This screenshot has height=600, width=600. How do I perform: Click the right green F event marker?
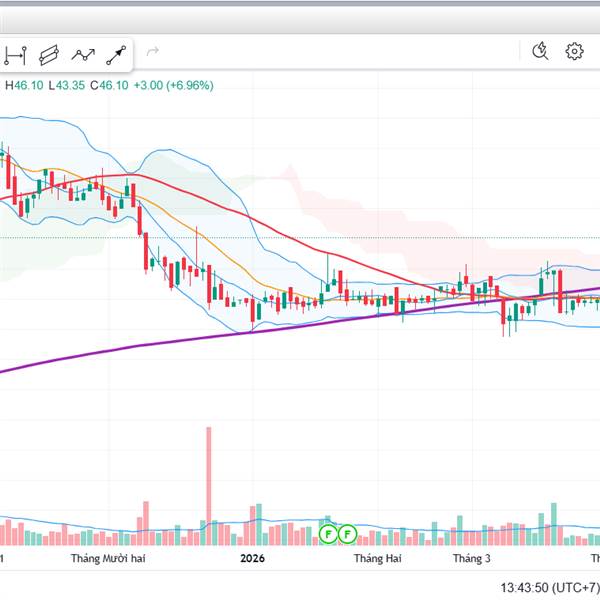pos(347,534)
